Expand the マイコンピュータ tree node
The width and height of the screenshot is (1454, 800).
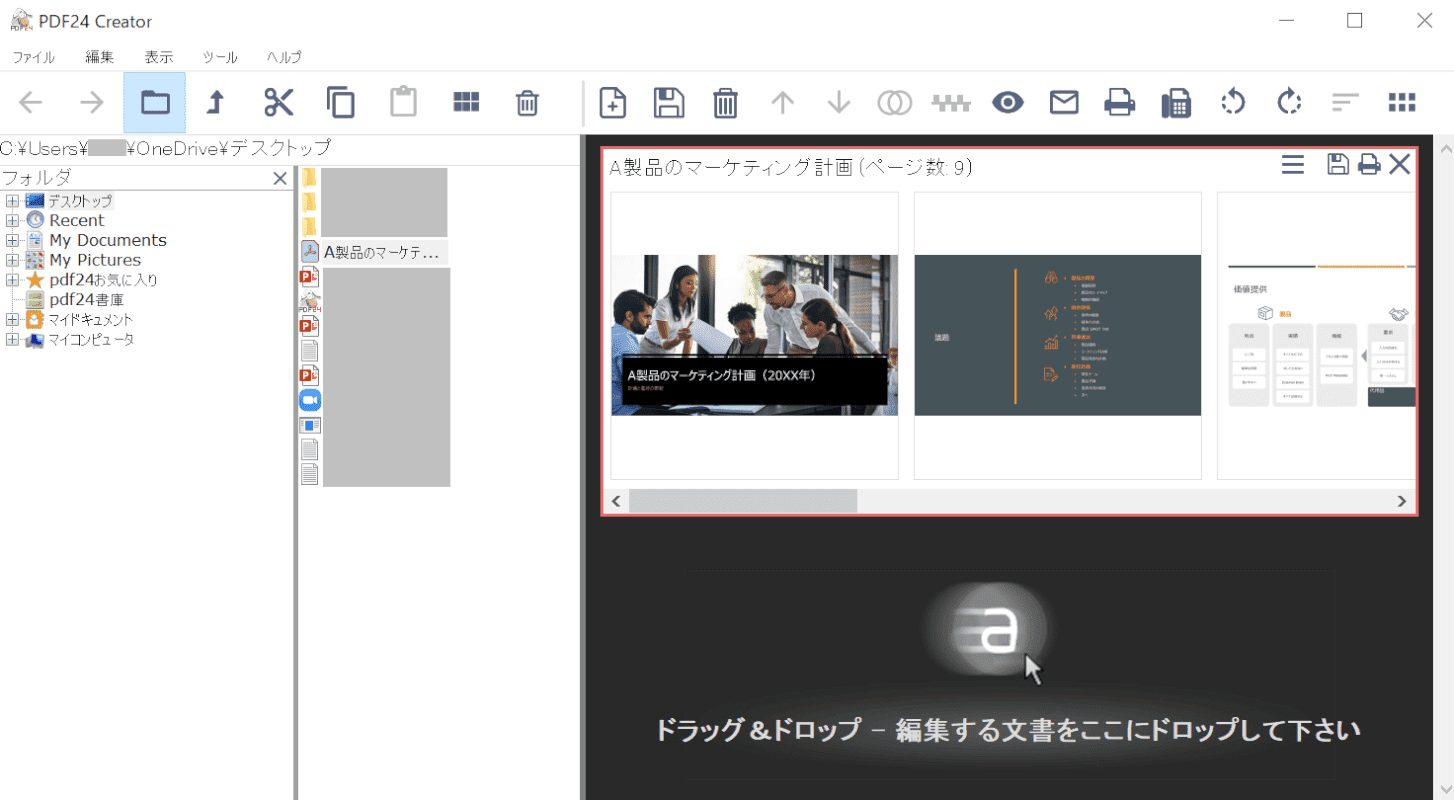(x=12, y=340)
